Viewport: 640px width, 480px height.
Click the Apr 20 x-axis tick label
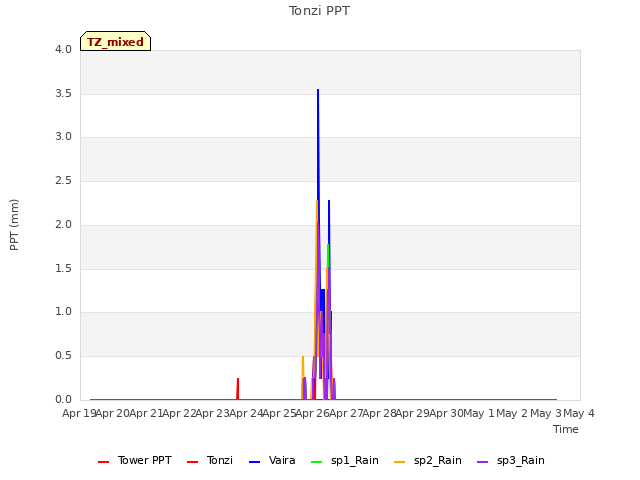113,413
